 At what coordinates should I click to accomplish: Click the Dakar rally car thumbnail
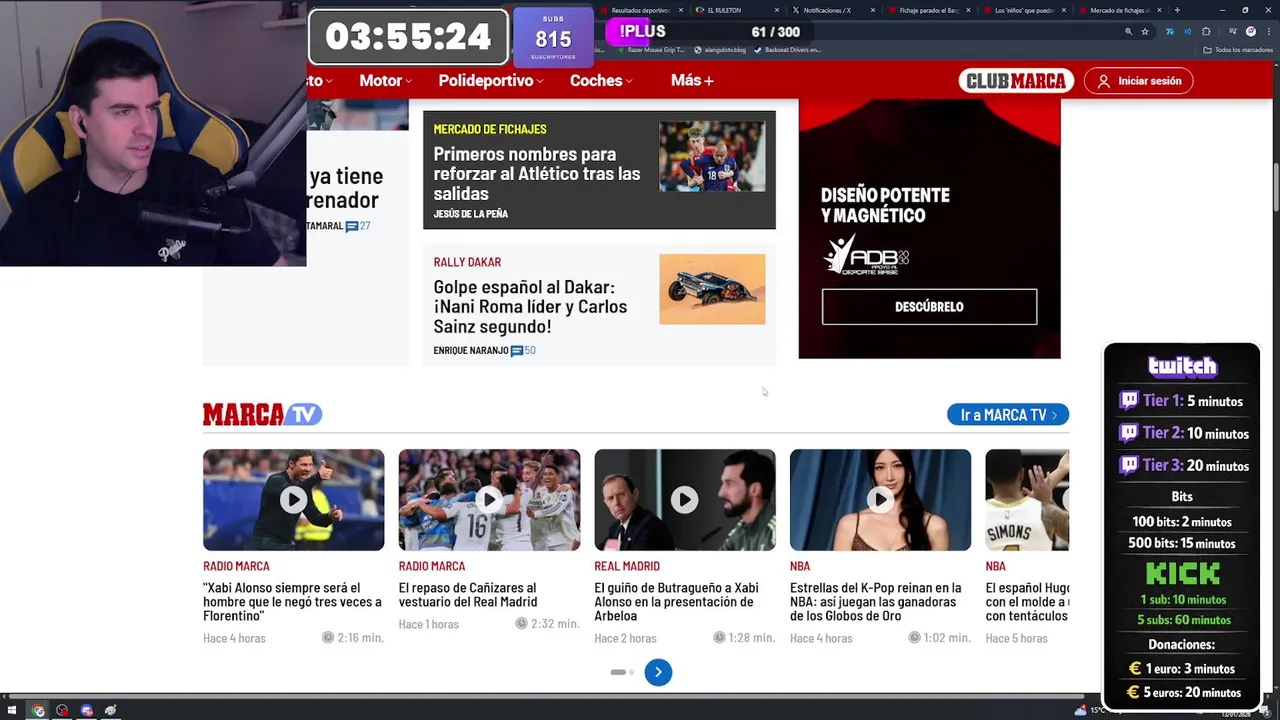(x=712, y=289)
